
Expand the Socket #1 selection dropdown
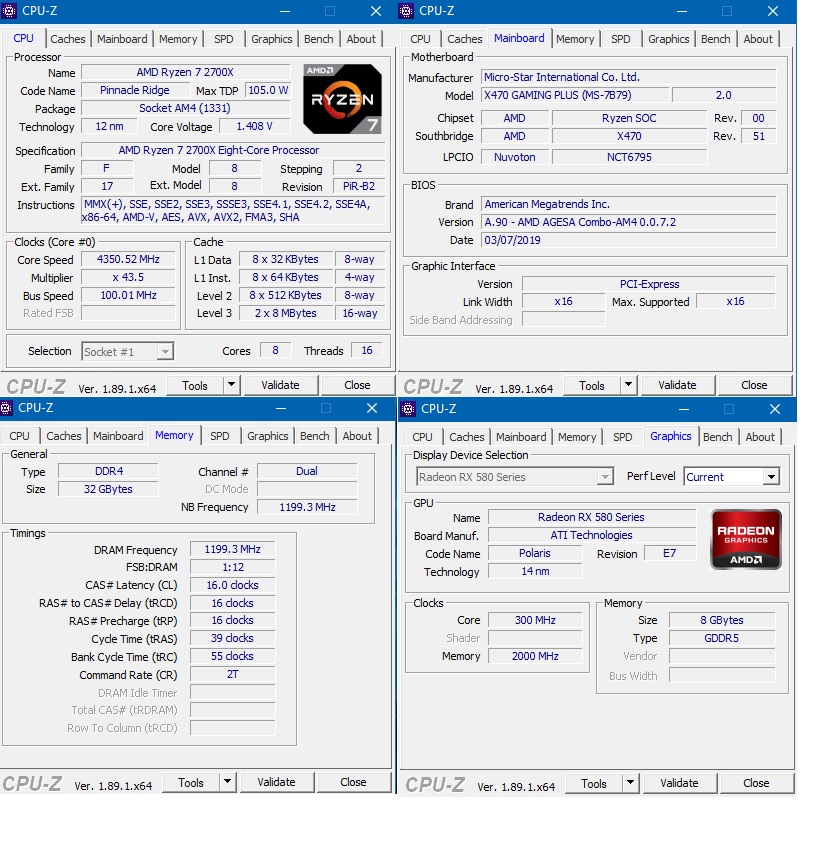tap(165, 352)
